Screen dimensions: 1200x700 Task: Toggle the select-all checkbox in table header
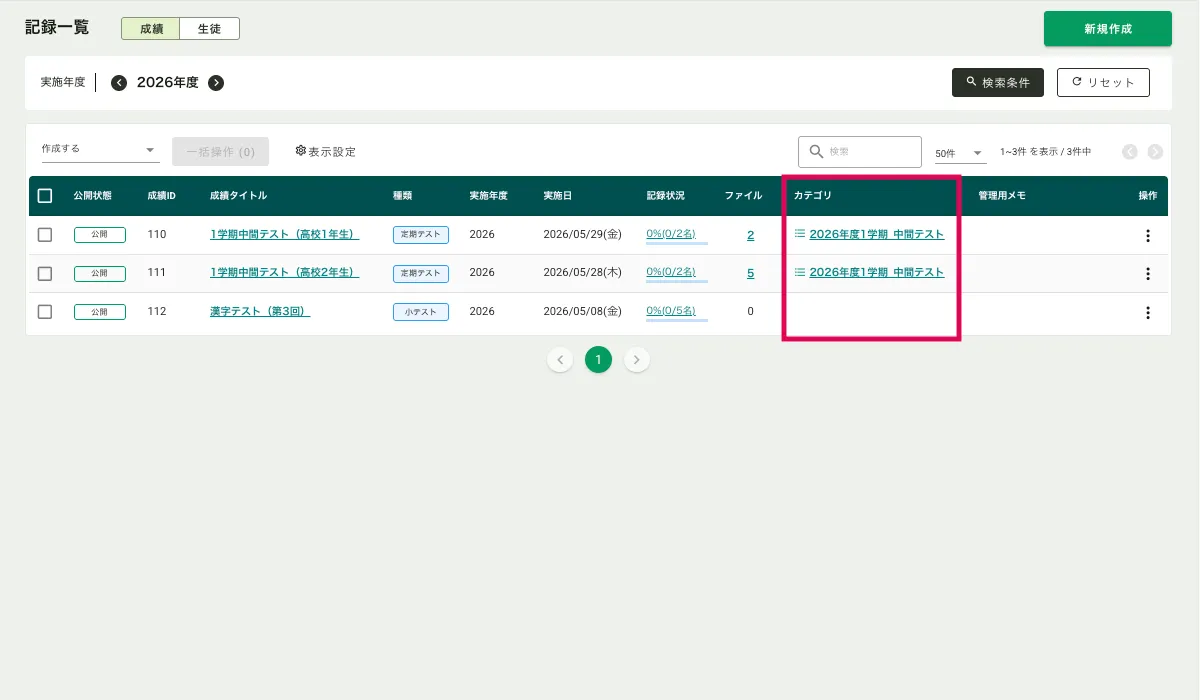[45, 196]
